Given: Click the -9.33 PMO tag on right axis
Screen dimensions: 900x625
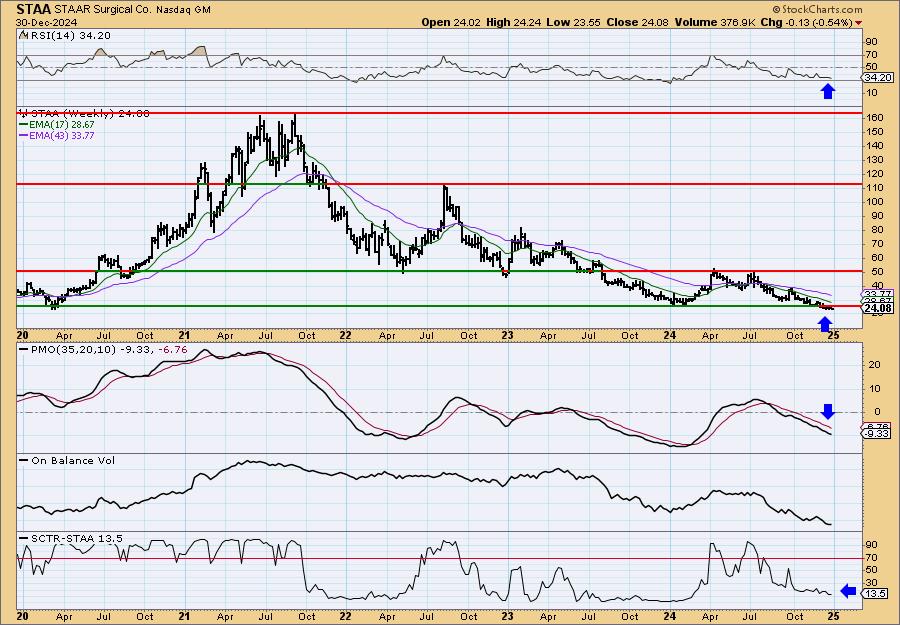Looking at the screenshot, I should pyautogui.click(x=876, y=434).
